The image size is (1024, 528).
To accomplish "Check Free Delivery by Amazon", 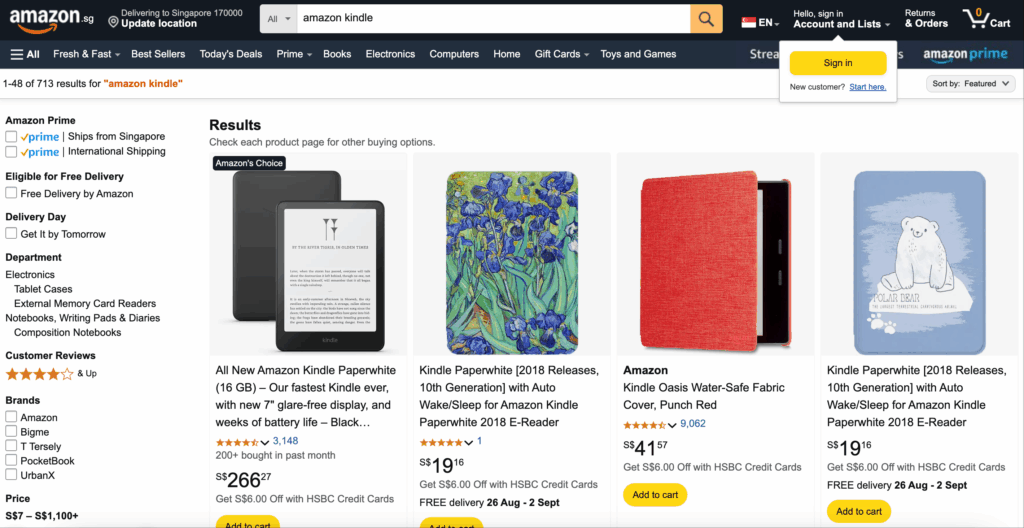I will 11,194.
